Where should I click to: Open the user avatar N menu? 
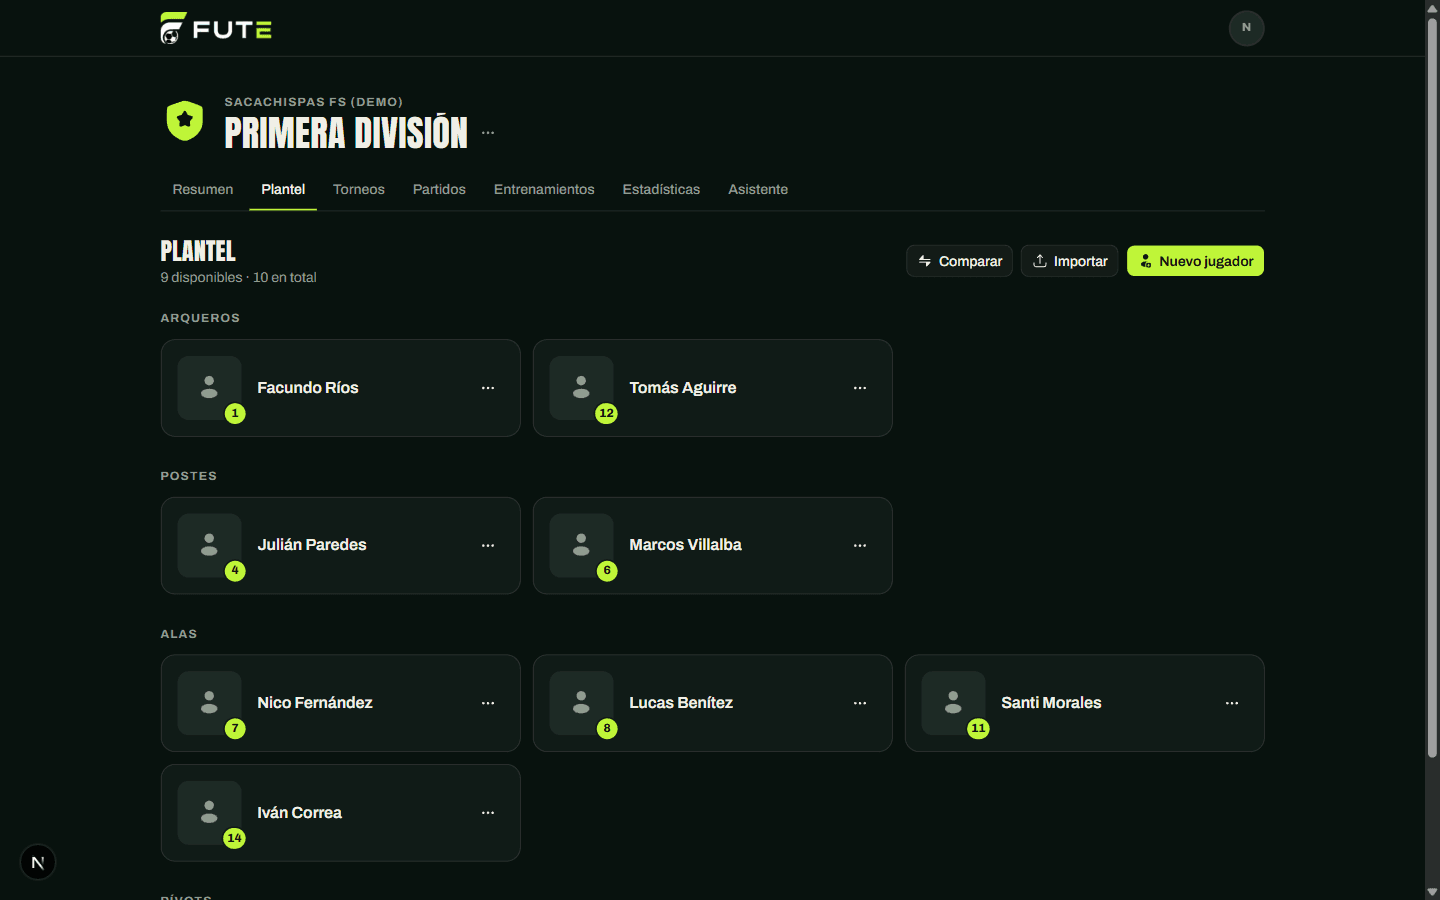click(x=1246, y=28)
